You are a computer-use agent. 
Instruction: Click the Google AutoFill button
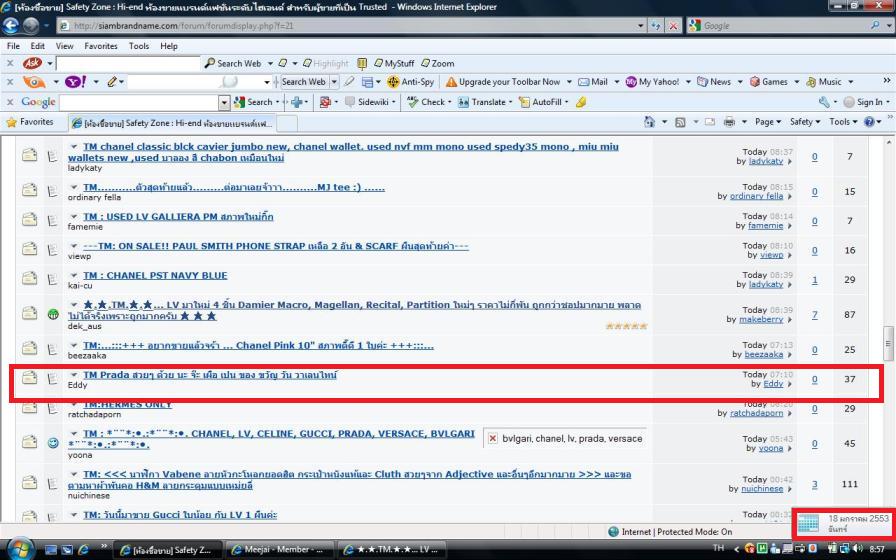(541, 102)
